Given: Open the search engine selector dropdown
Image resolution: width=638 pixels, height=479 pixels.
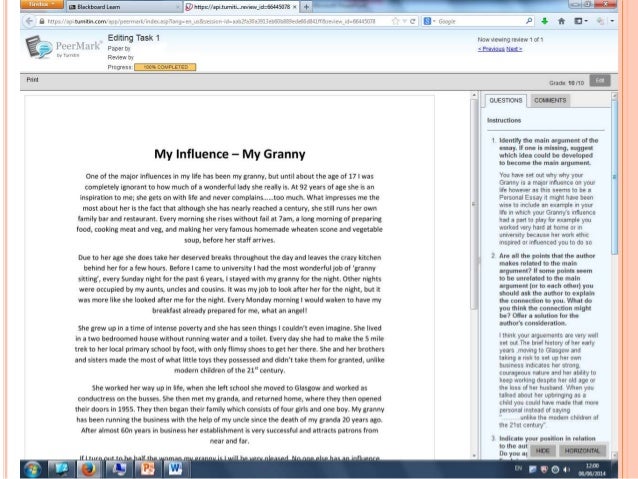Looking at the screenshot, I should [429, 21].
